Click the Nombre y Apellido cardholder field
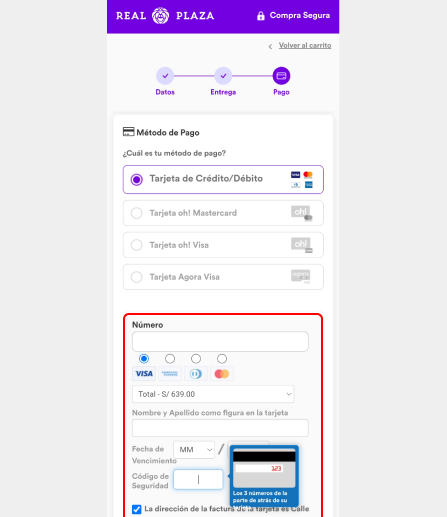447x517 pixels. (x=220, y=428)
